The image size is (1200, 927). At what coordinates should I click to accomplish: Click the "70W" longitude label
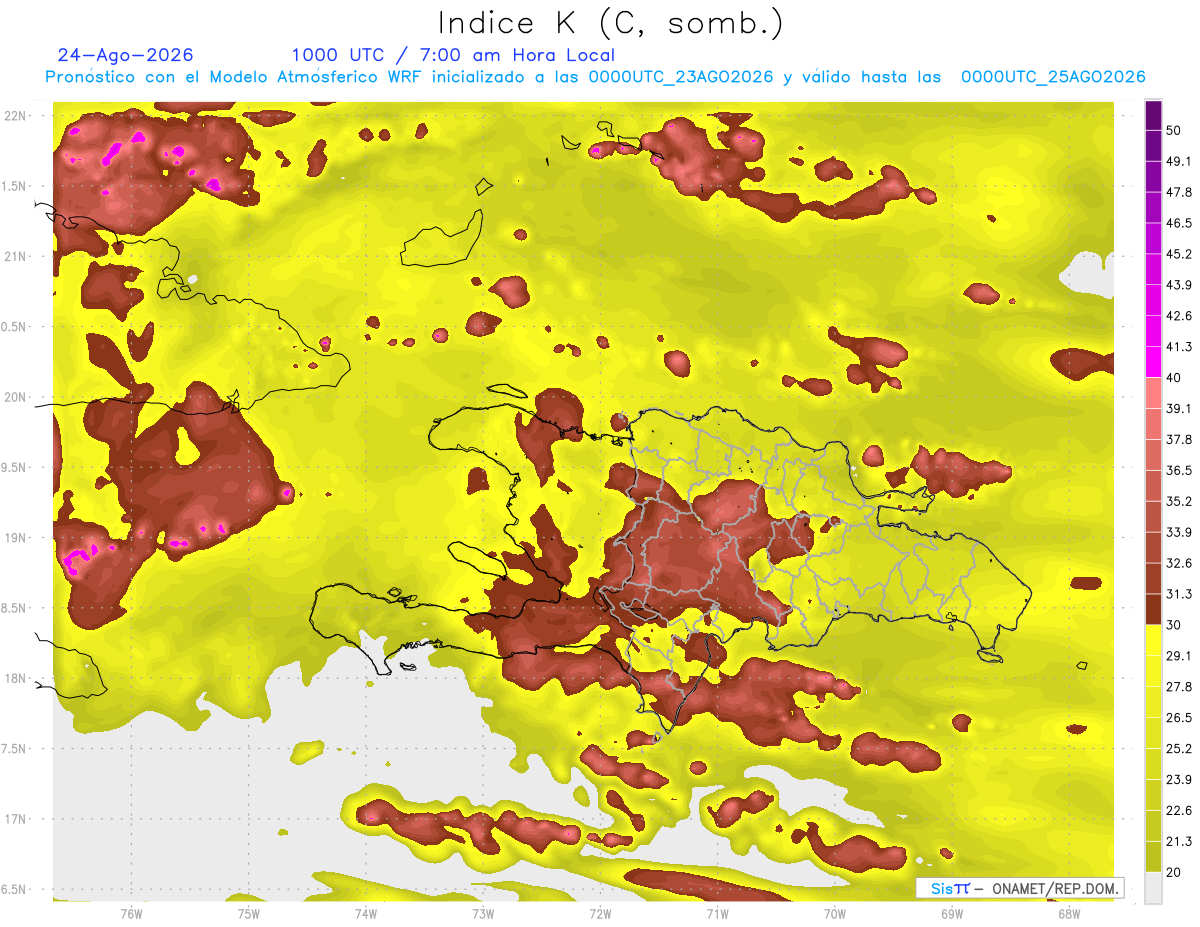pos(834,914)
